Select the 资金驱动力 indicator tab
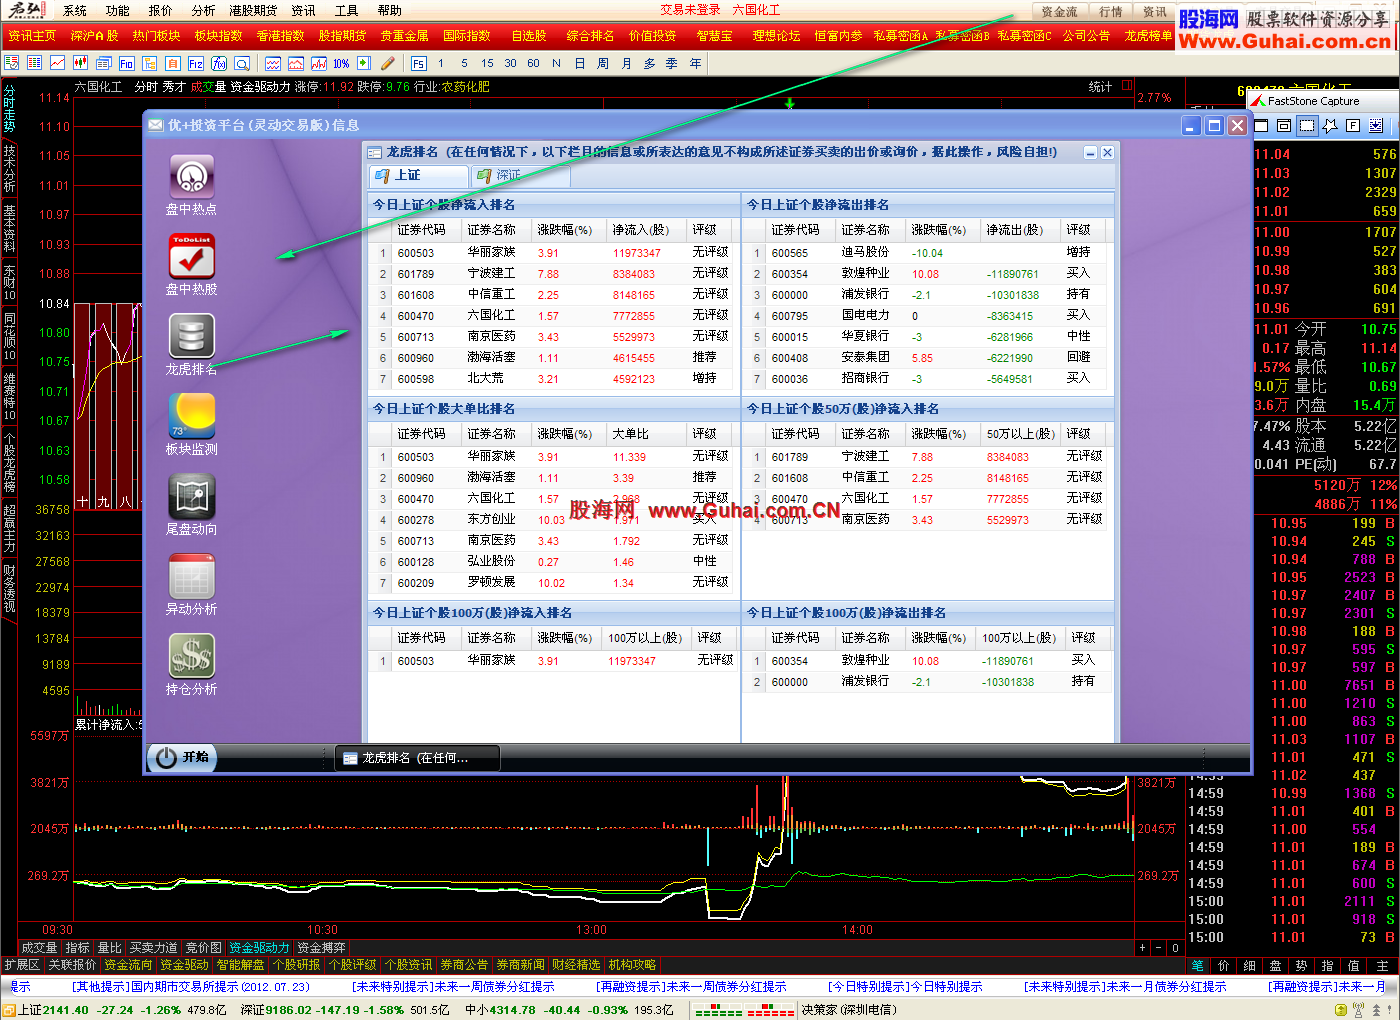The height and width of the screenshot is (1020, 1400). (259, 948)
